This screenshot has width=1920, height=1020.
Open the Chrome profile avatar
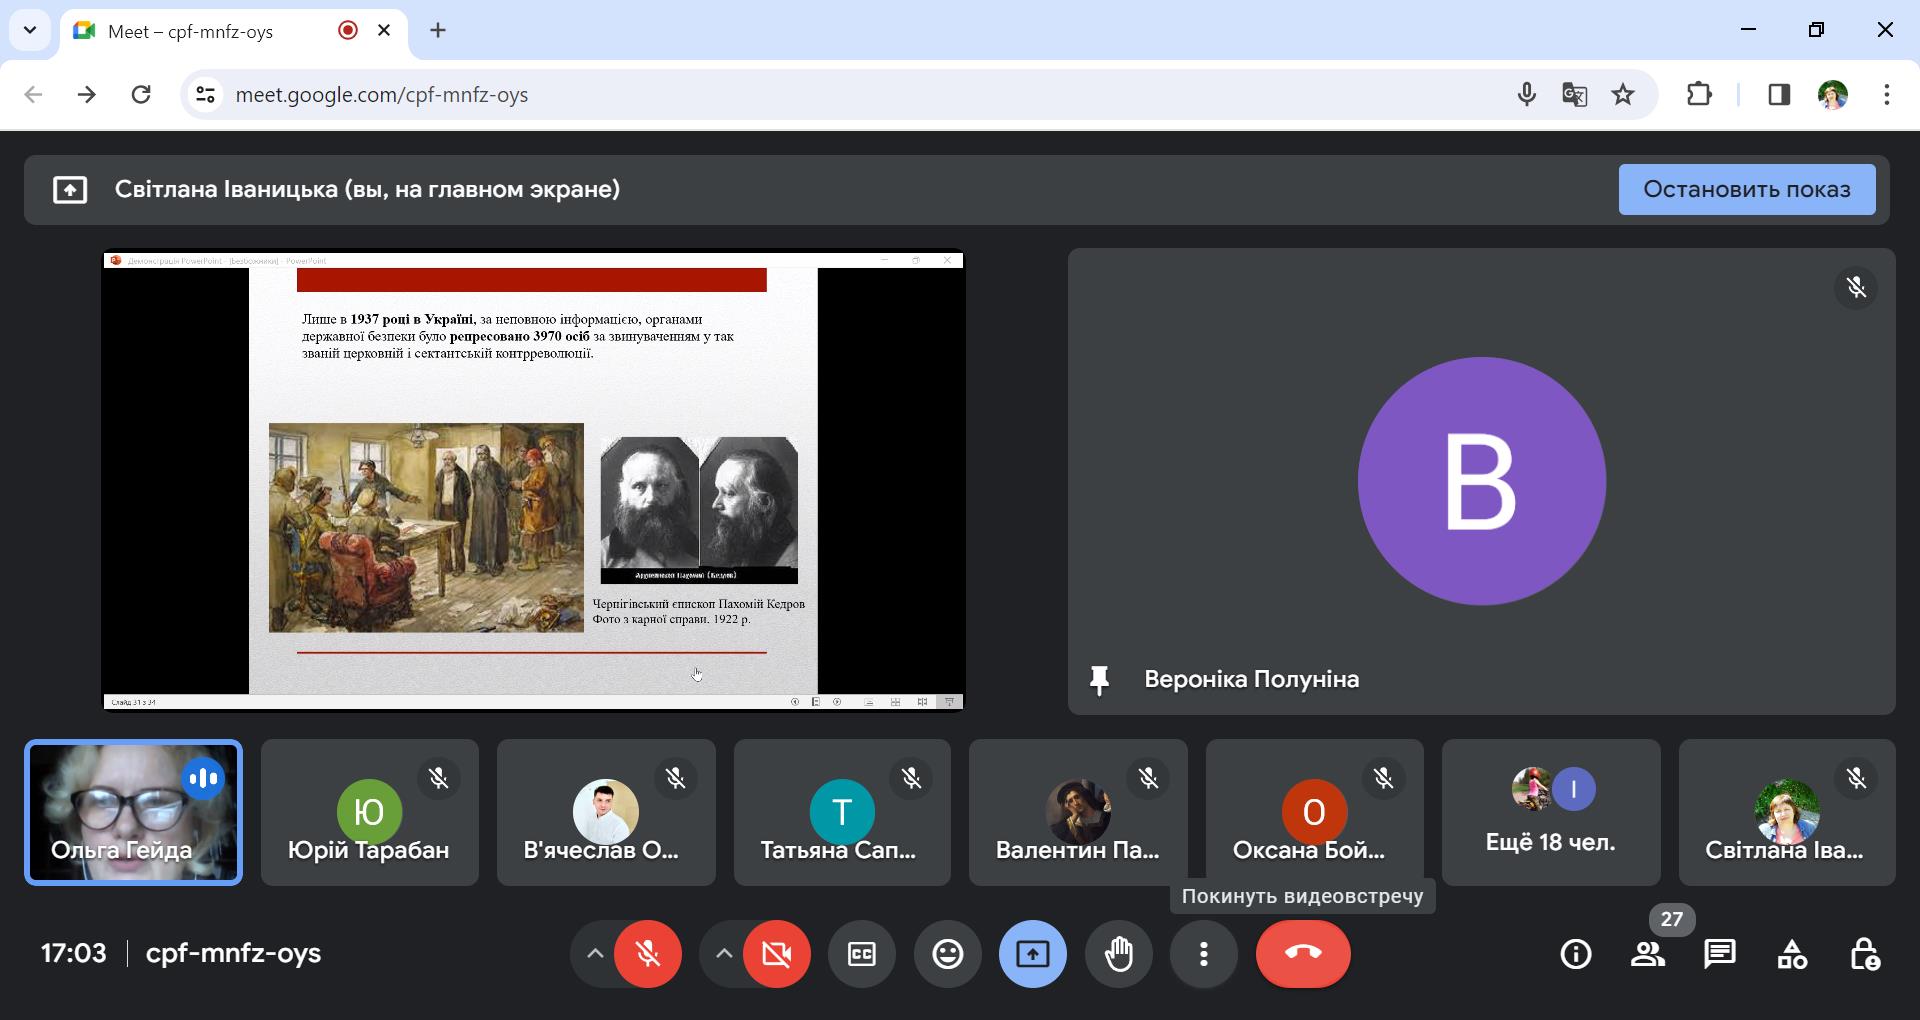pos(1833,94)
